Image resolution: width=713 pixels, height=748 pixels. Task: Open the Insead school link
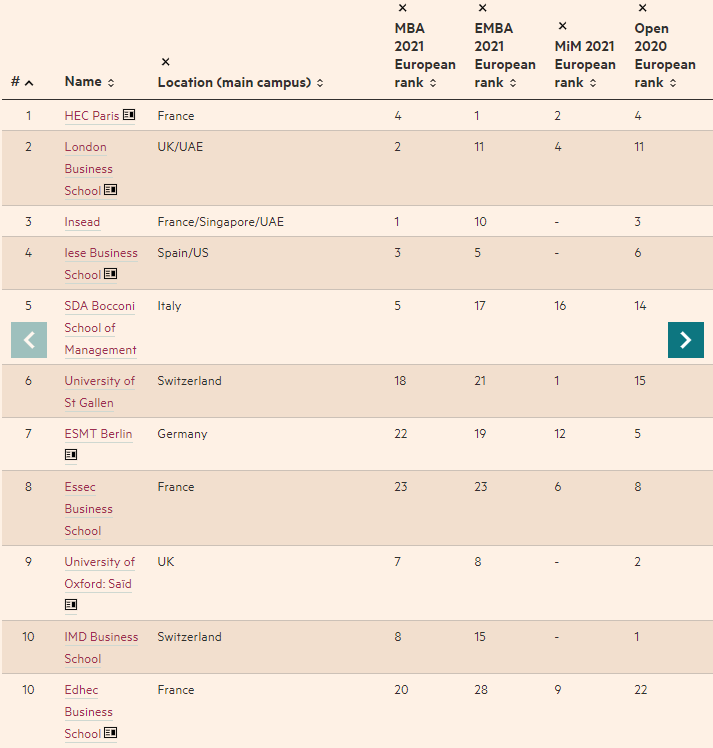[x=83, y=222]
